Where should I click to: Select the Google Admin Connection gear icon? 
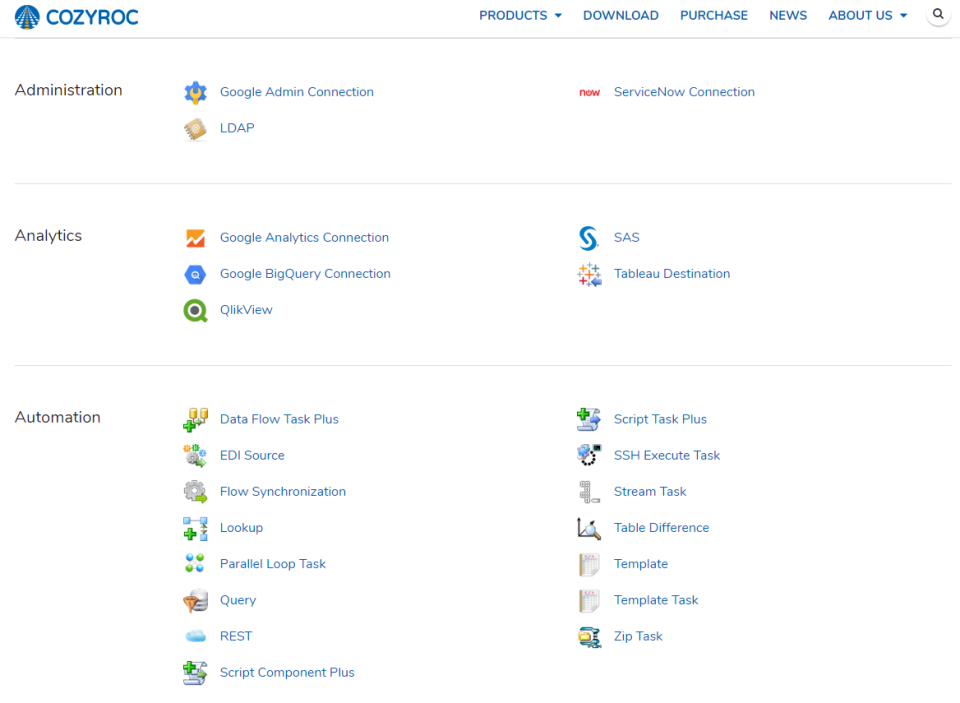tap(196, 91)
